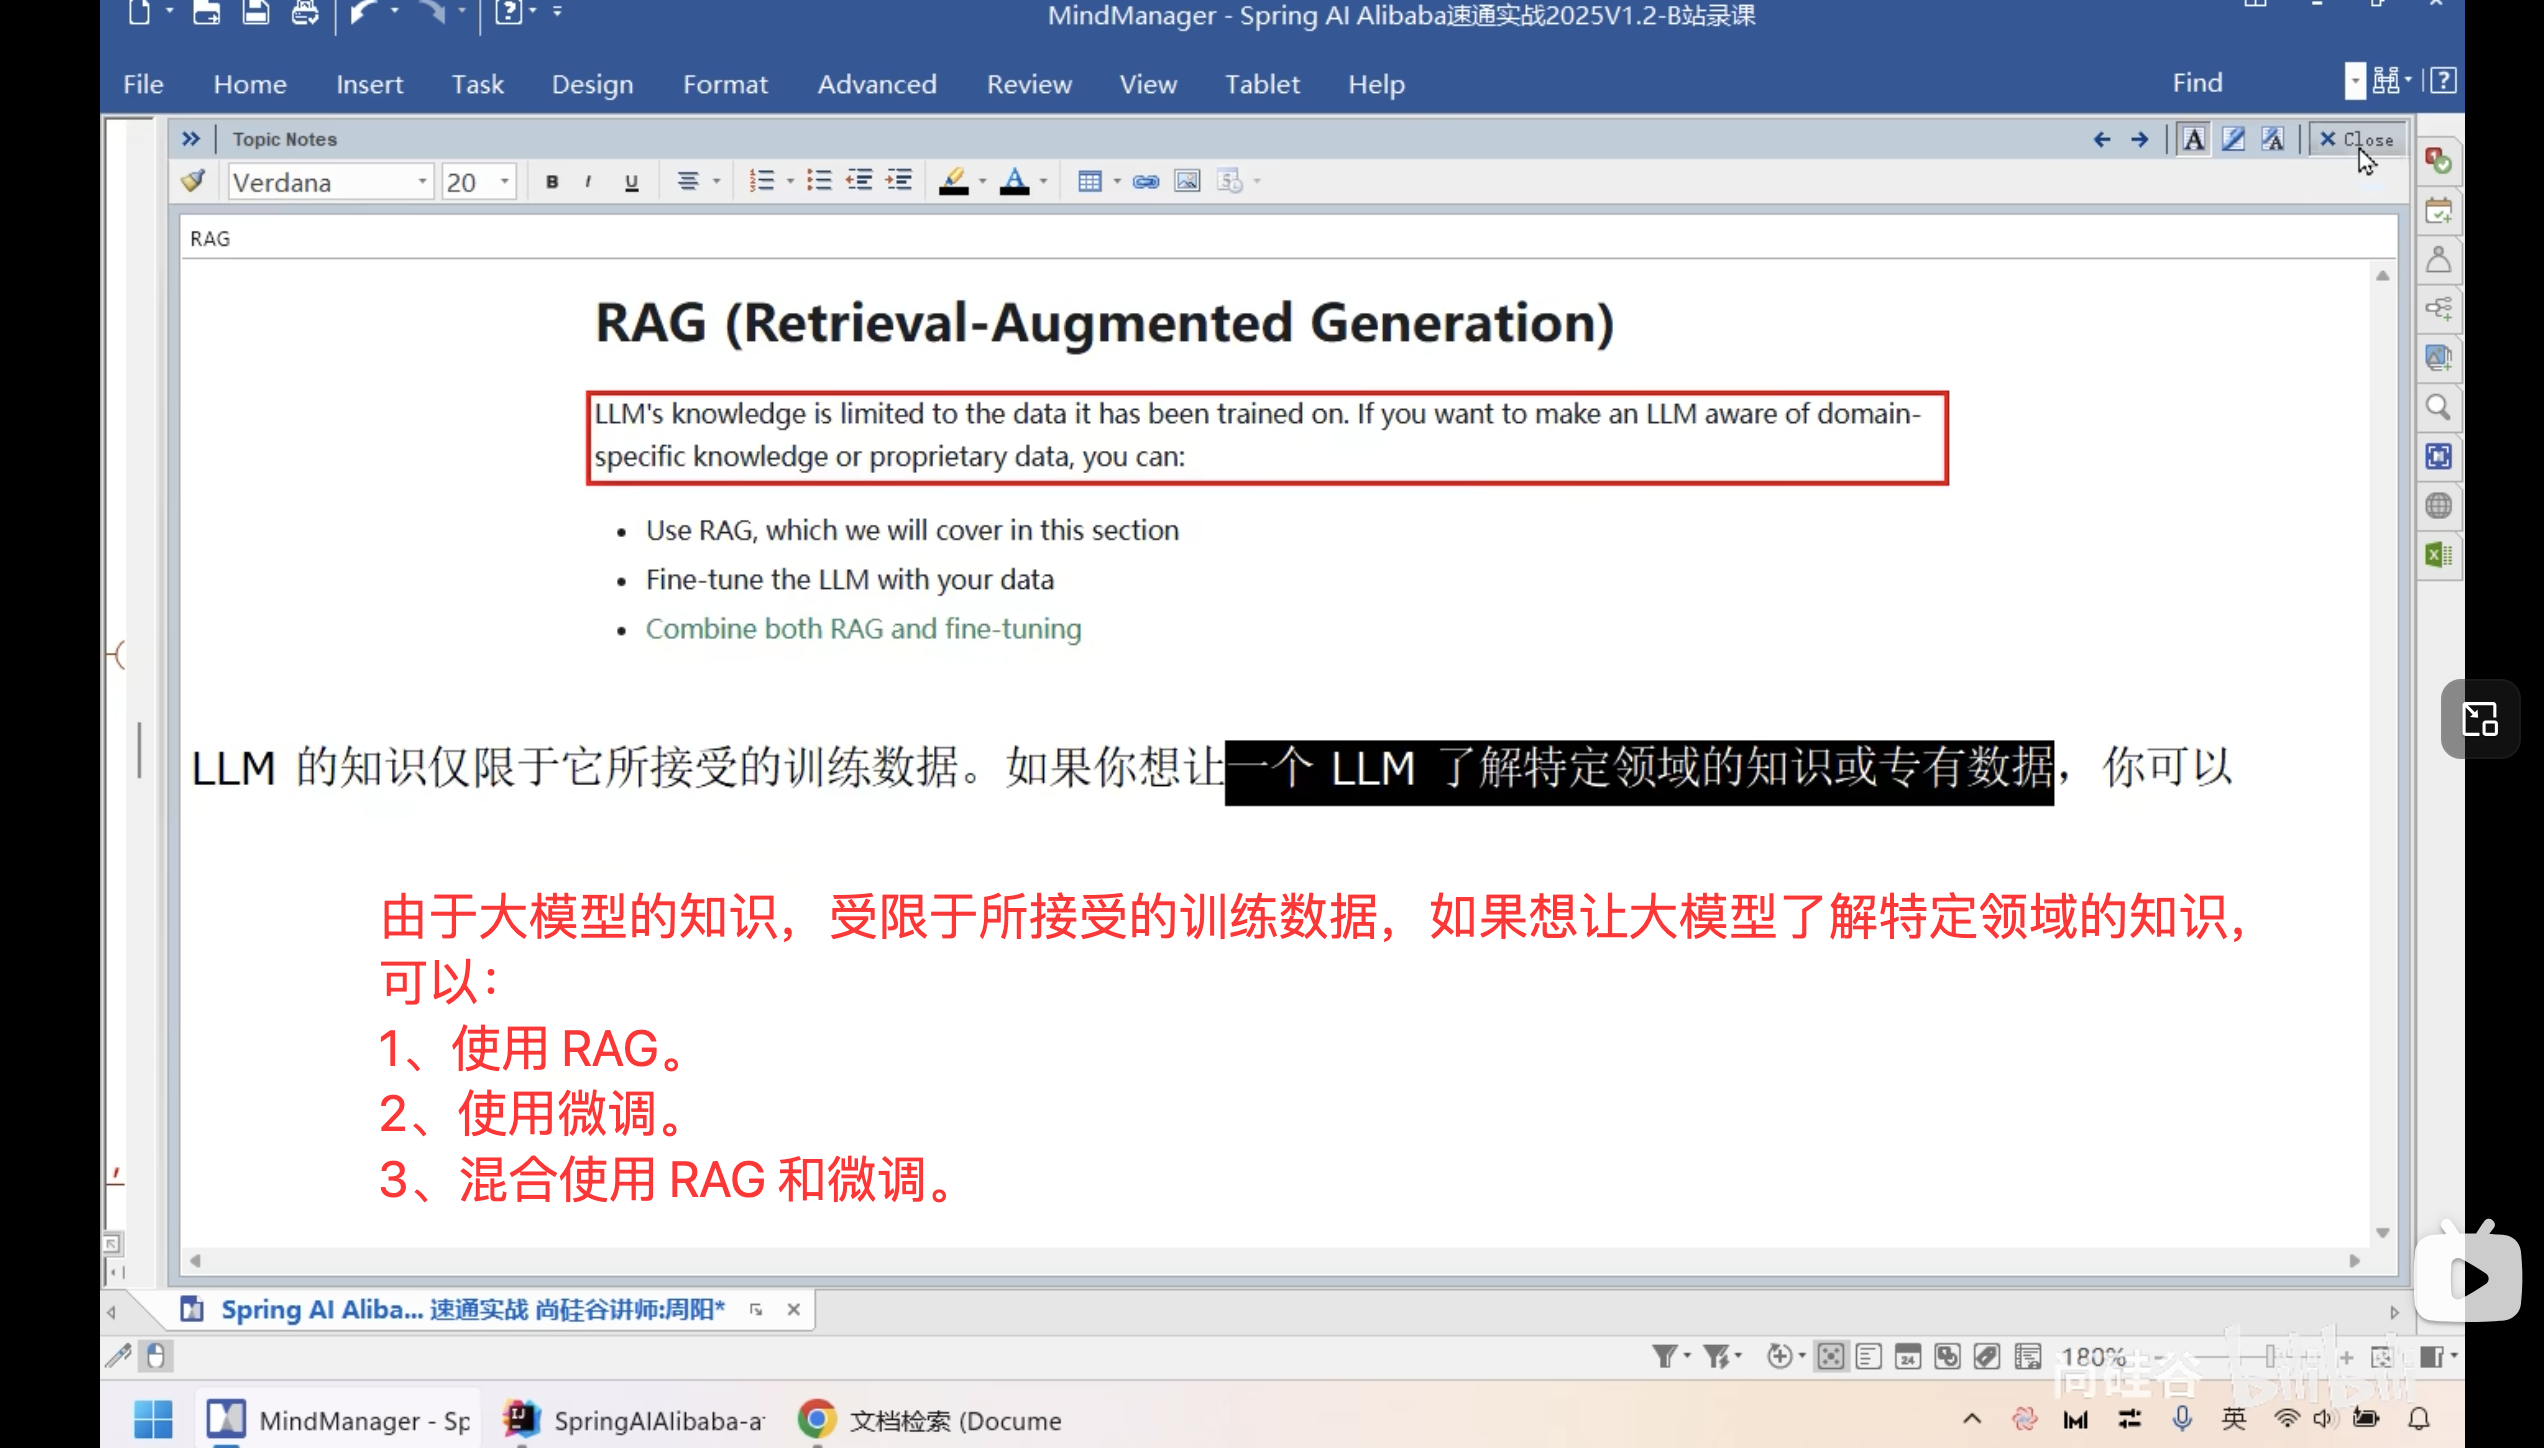Insert an image into topic notes
This screenshot has width=2544, height=1448.
pos(1187,181)
